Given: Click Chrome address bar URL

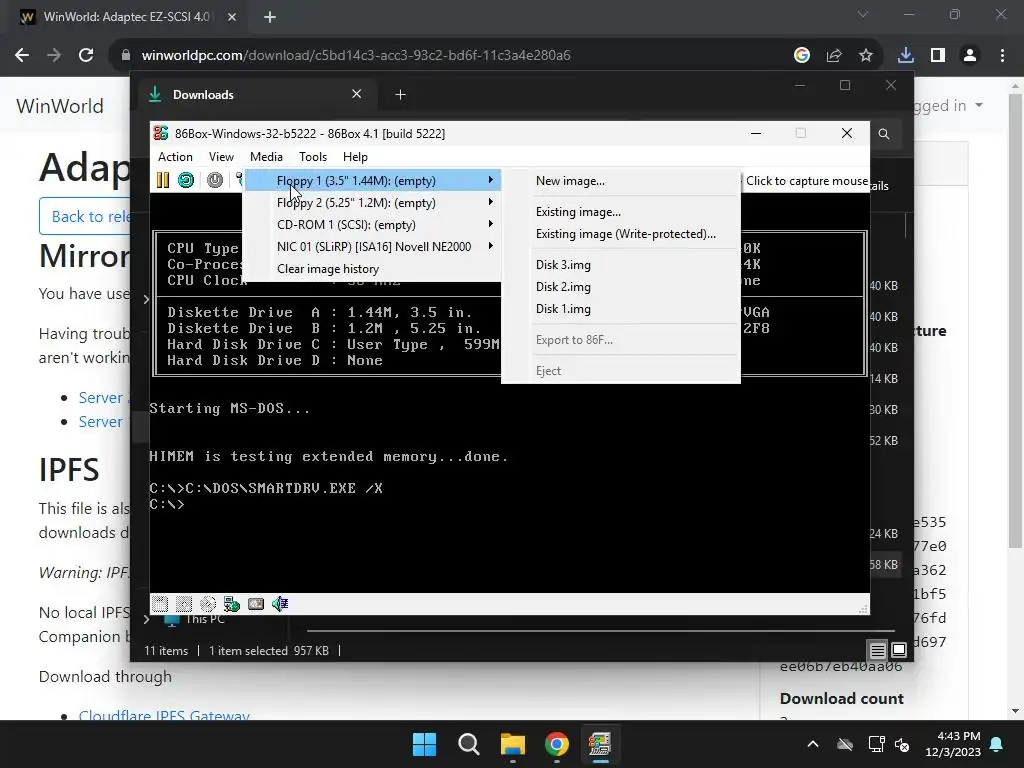Looking at the screenshot, I should 356,56.
